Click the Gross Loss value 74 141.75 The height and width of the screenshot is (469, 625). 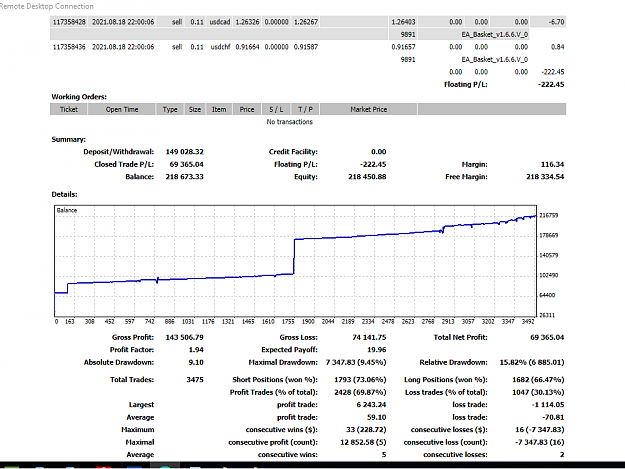point(369,338)
